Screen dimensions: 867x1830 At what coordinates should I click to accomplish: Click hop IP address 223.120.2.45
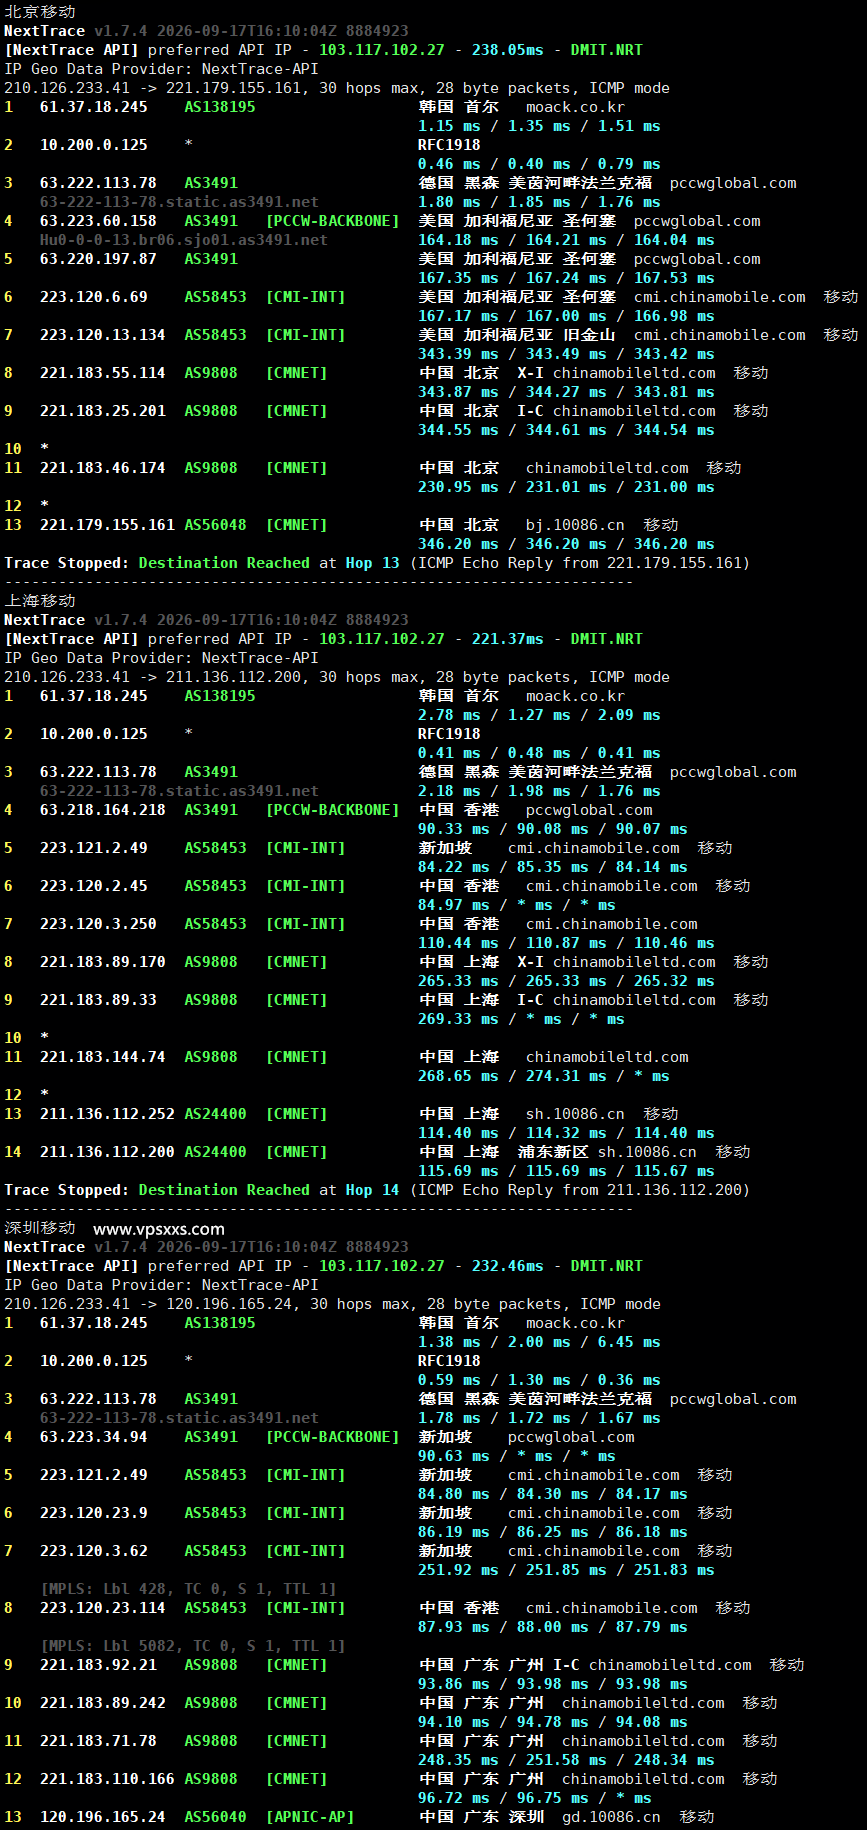coord(94,886)
